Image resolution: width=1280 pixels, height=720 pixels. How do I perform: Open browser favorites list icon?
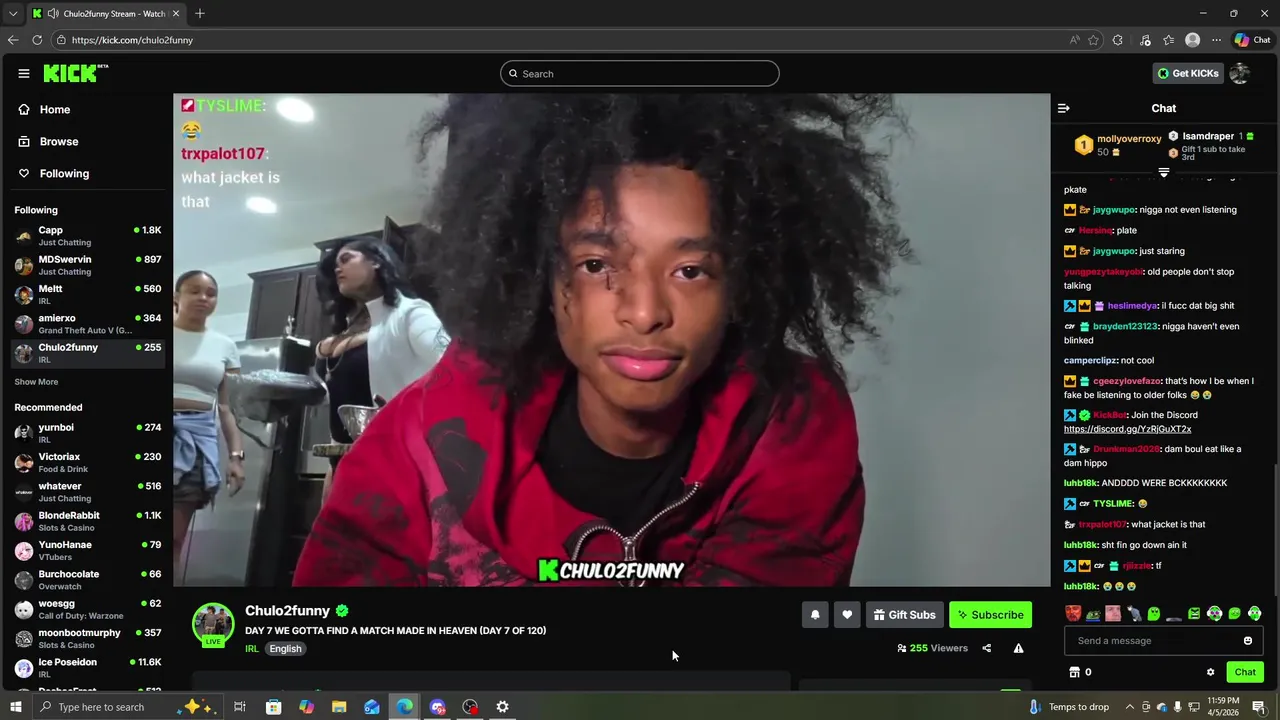(1168, 40)
